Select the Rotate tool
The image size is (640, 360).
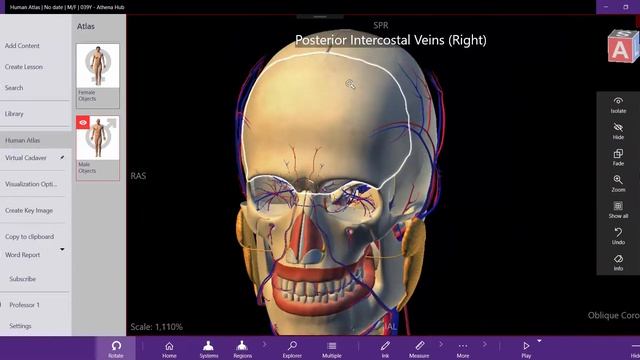116,349
